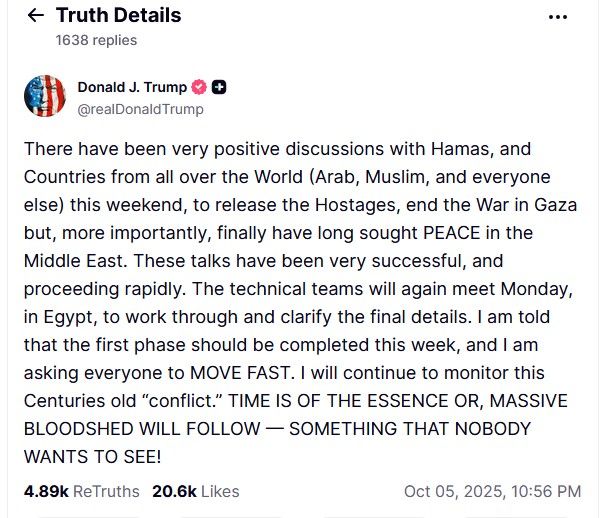Viewport: 609px width, 518px height.
Task: Go back using the left arrow
Action: (x=36, y=16)
